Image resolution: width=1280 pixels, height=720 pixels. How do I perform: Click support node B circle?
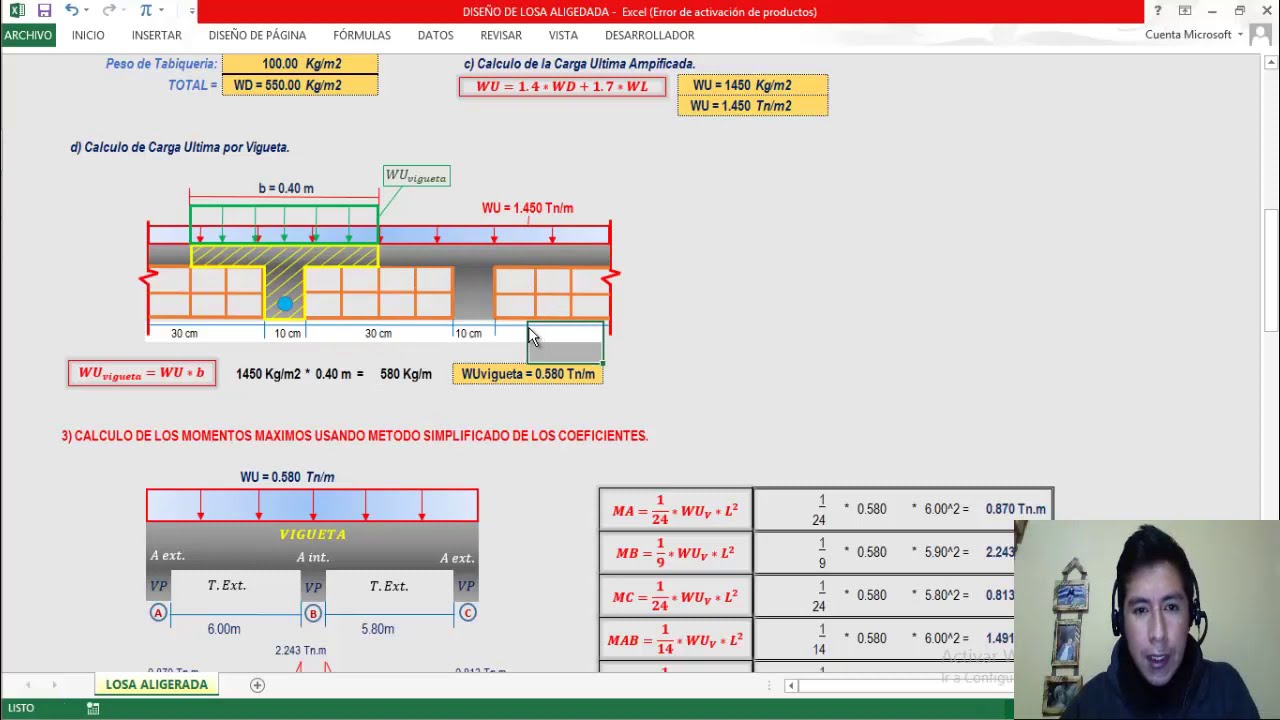pyautogui.click(x=313, y=613)
